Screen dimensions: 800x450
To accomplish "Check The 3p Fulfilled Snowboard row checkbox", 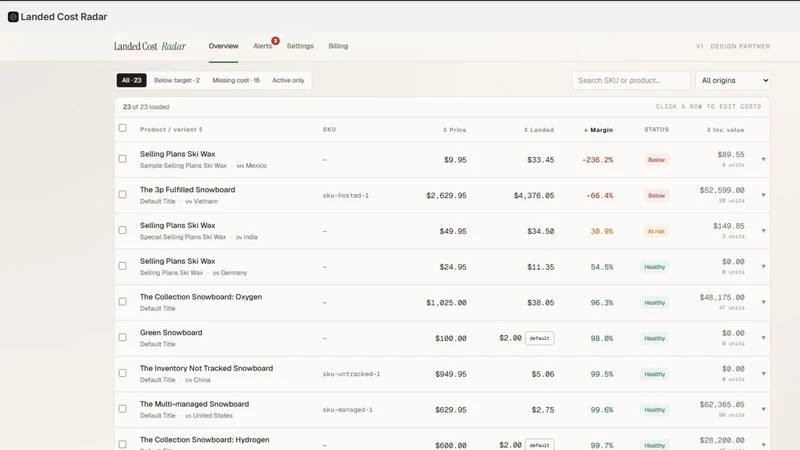I will [122, 194].
